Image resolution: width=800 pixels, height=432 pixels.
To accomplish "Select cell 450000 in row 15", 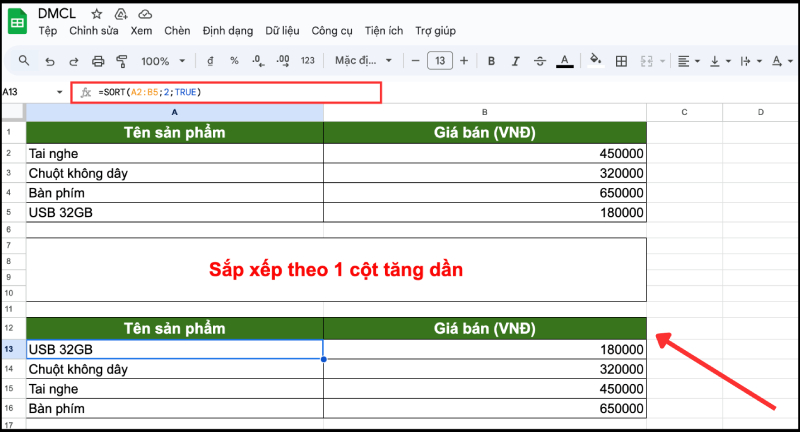I will (x=485, y=389).
